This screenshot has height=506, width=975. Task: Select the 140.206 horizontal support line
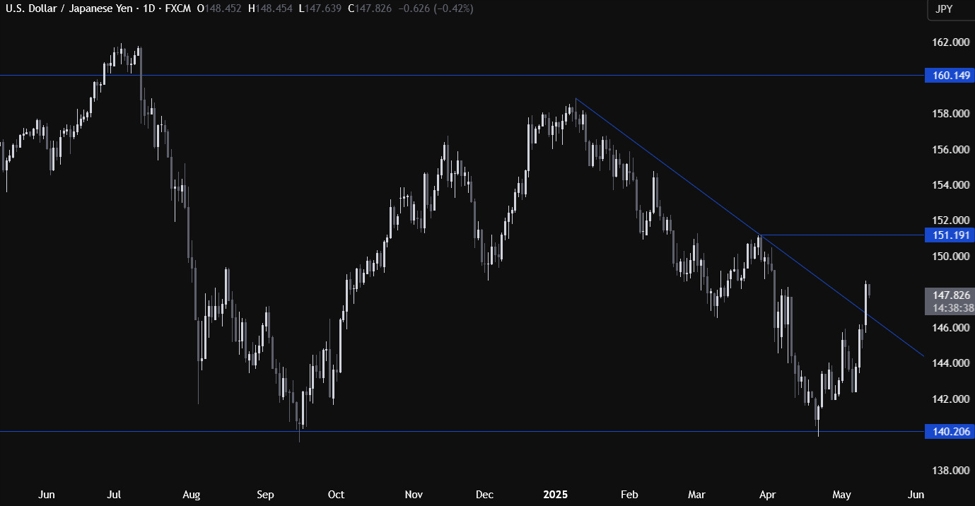click(463, 431)
